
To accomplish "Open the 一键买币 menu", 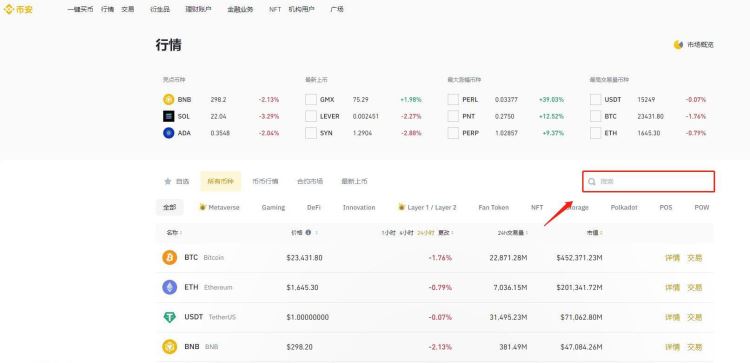I will tap(80, 9).
